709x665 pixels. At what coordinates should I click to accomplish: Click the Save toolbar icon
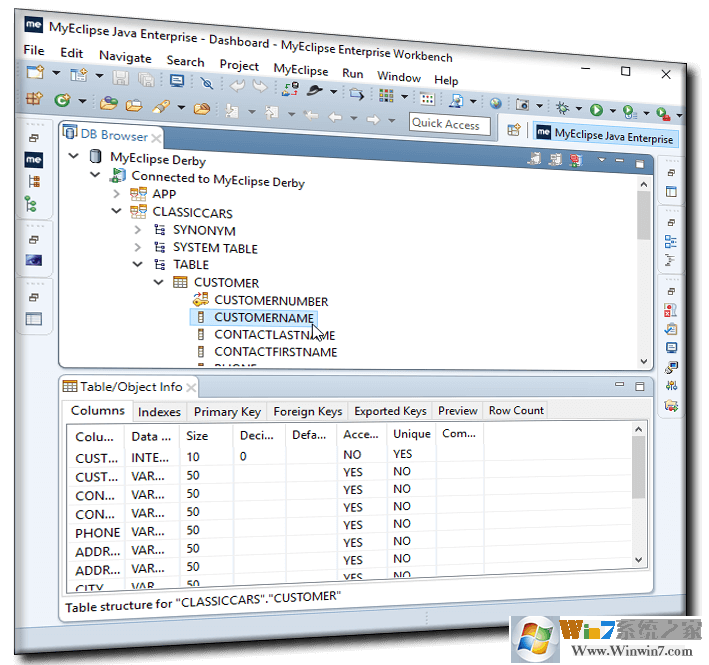tap(120, 78)
